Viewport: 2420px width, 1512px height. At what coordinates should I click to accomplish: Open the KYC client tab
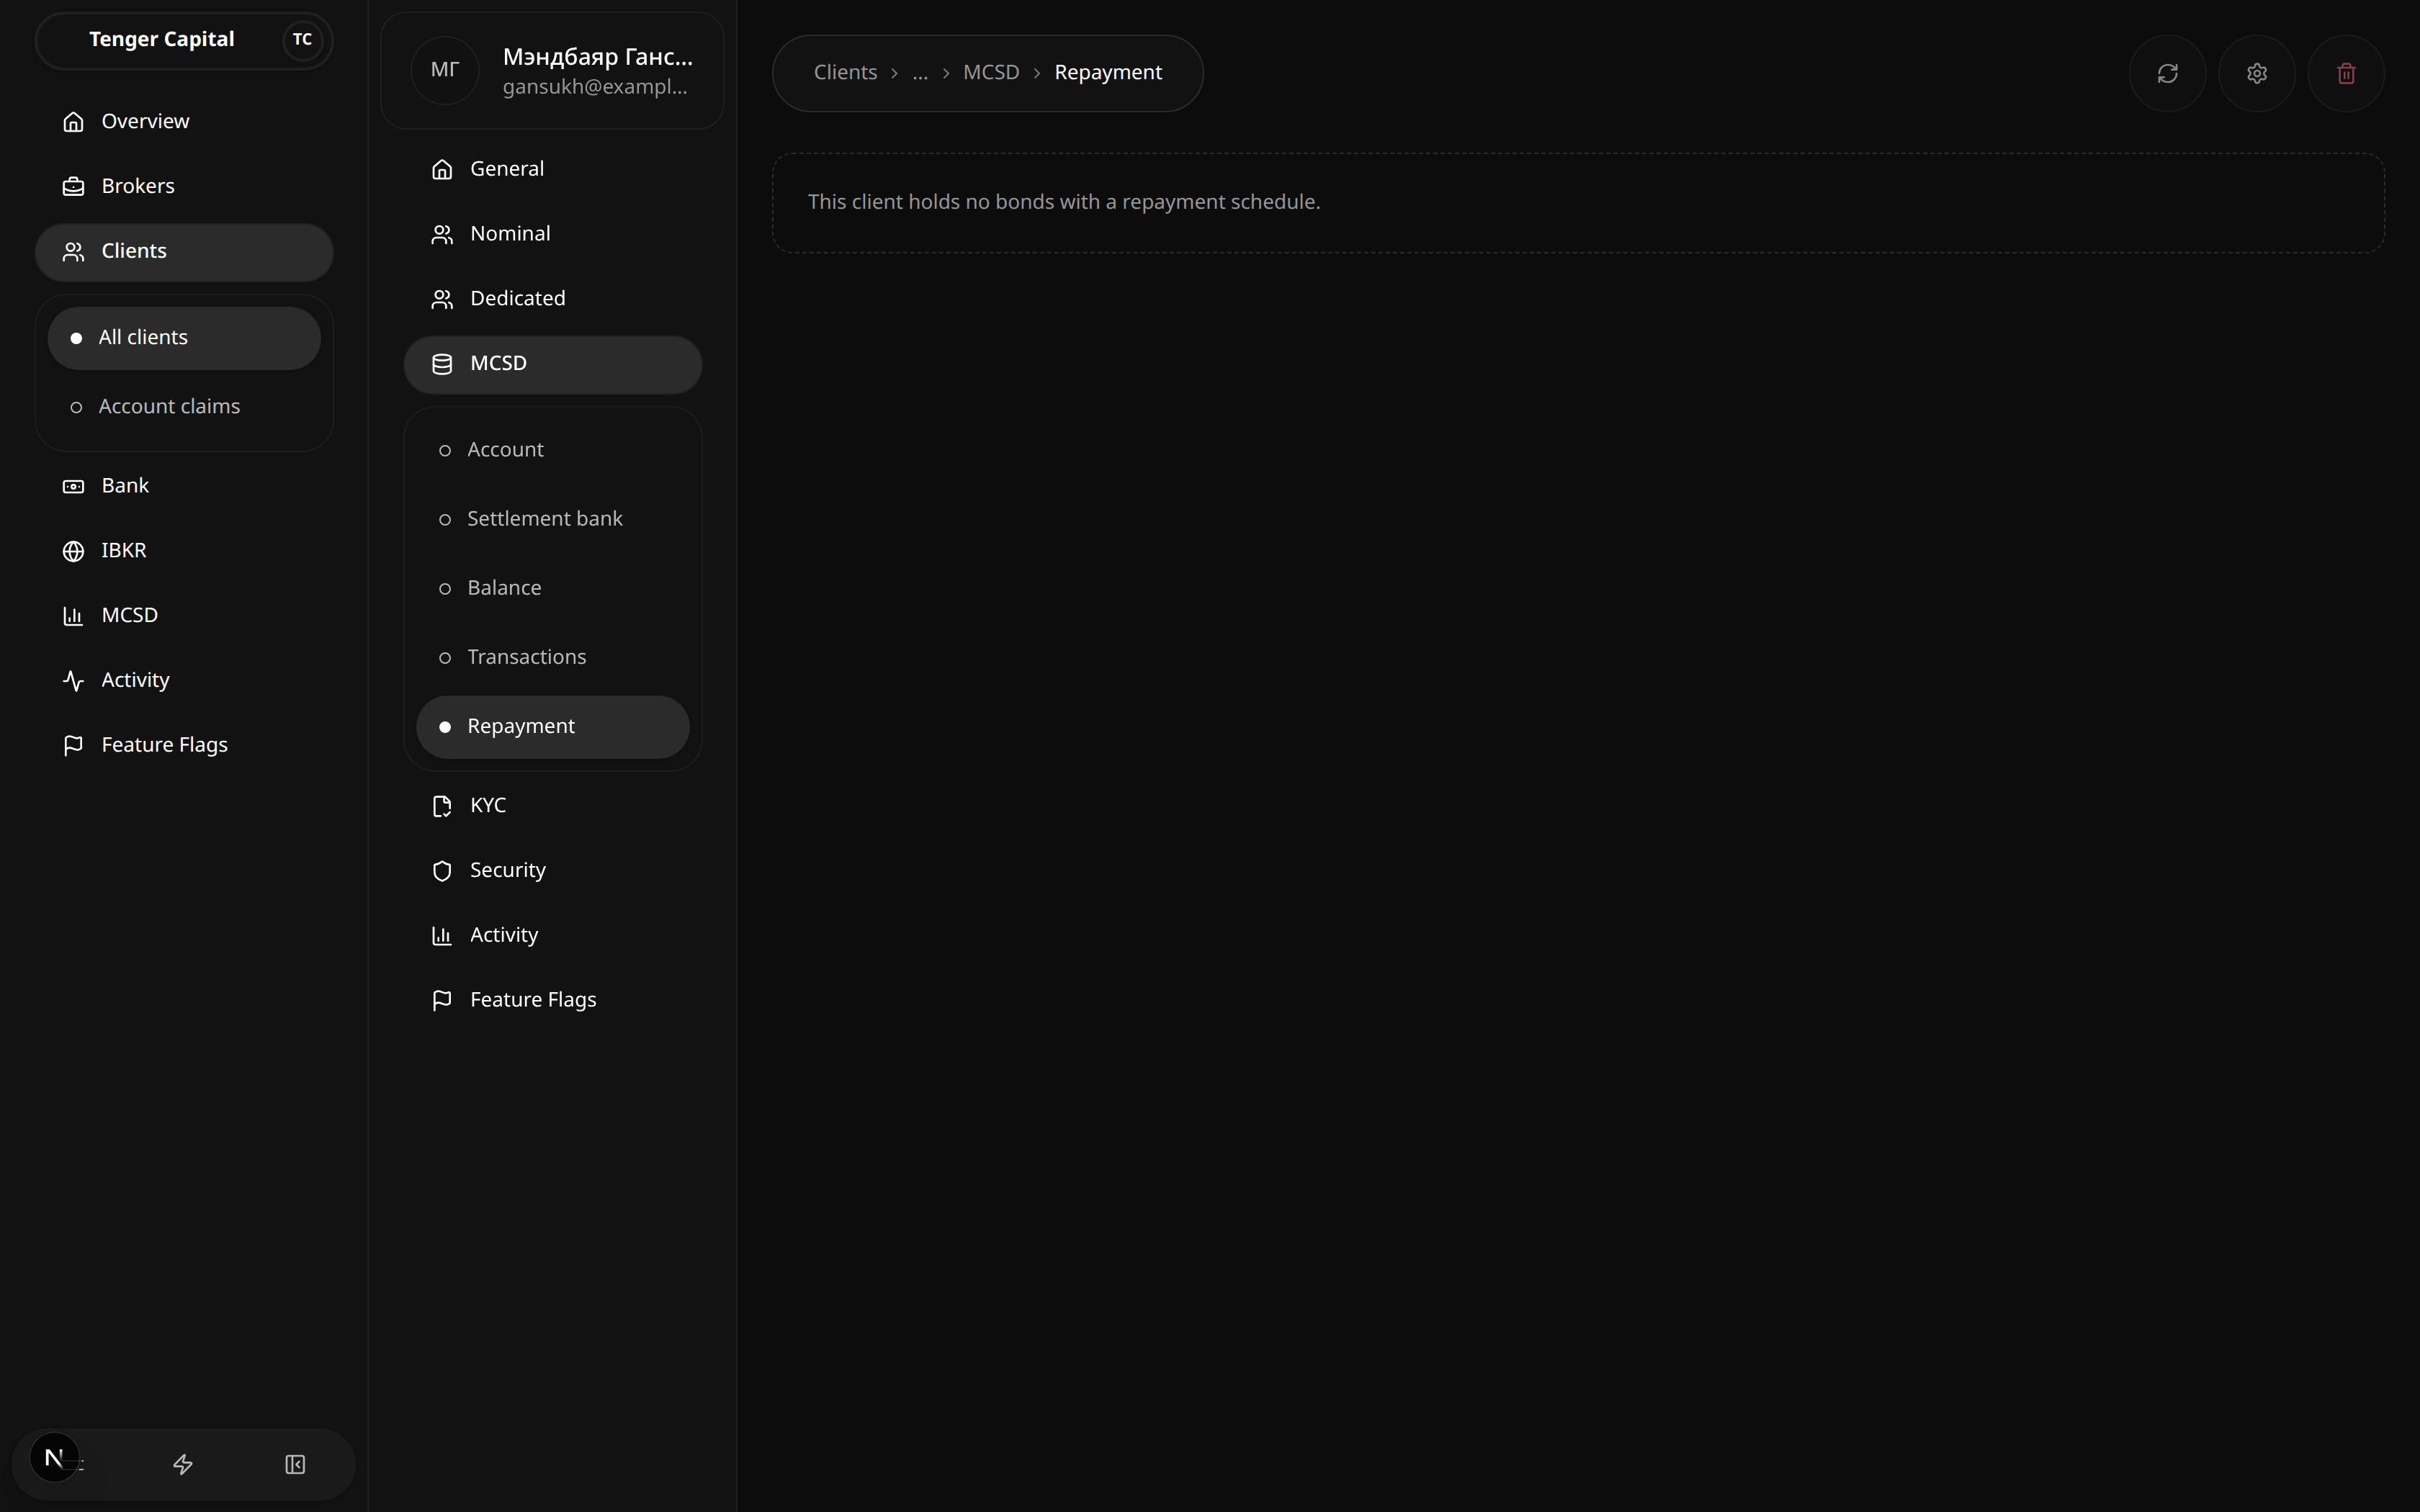(x=553, y=806)
